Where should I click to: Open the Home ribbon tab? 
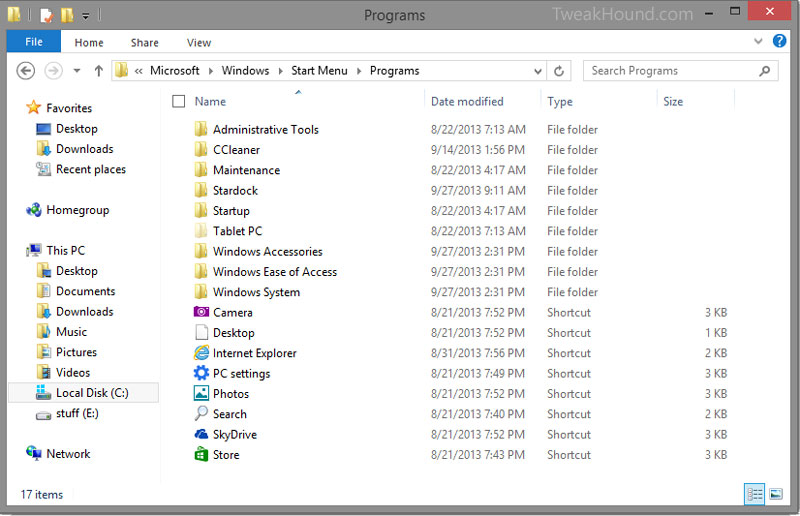89,42
